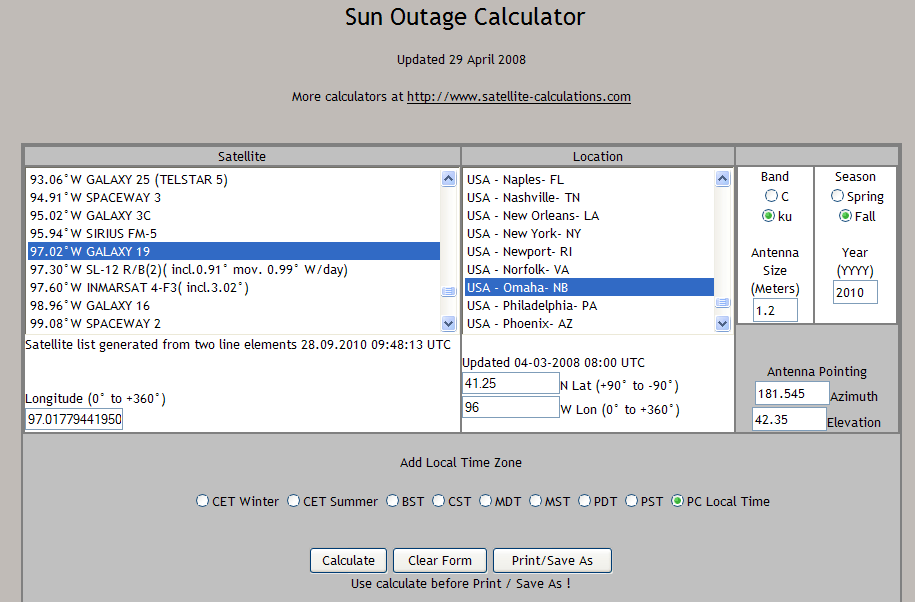
Task: Select CET Summer time zone
Action: point(294,501)
